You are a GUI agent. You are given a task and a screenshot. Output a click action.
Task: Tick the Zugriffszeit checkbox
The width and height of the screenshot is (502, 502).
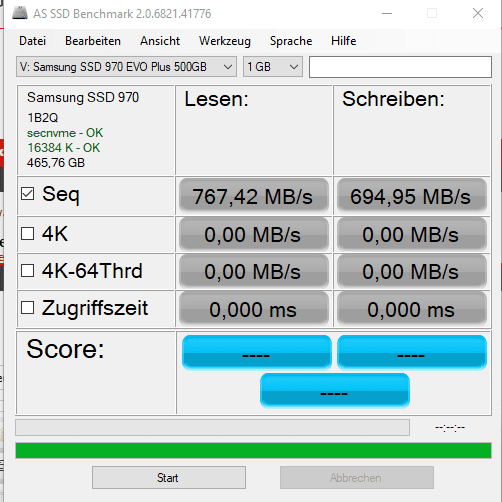pyautogui.click(x=27, y=308)
